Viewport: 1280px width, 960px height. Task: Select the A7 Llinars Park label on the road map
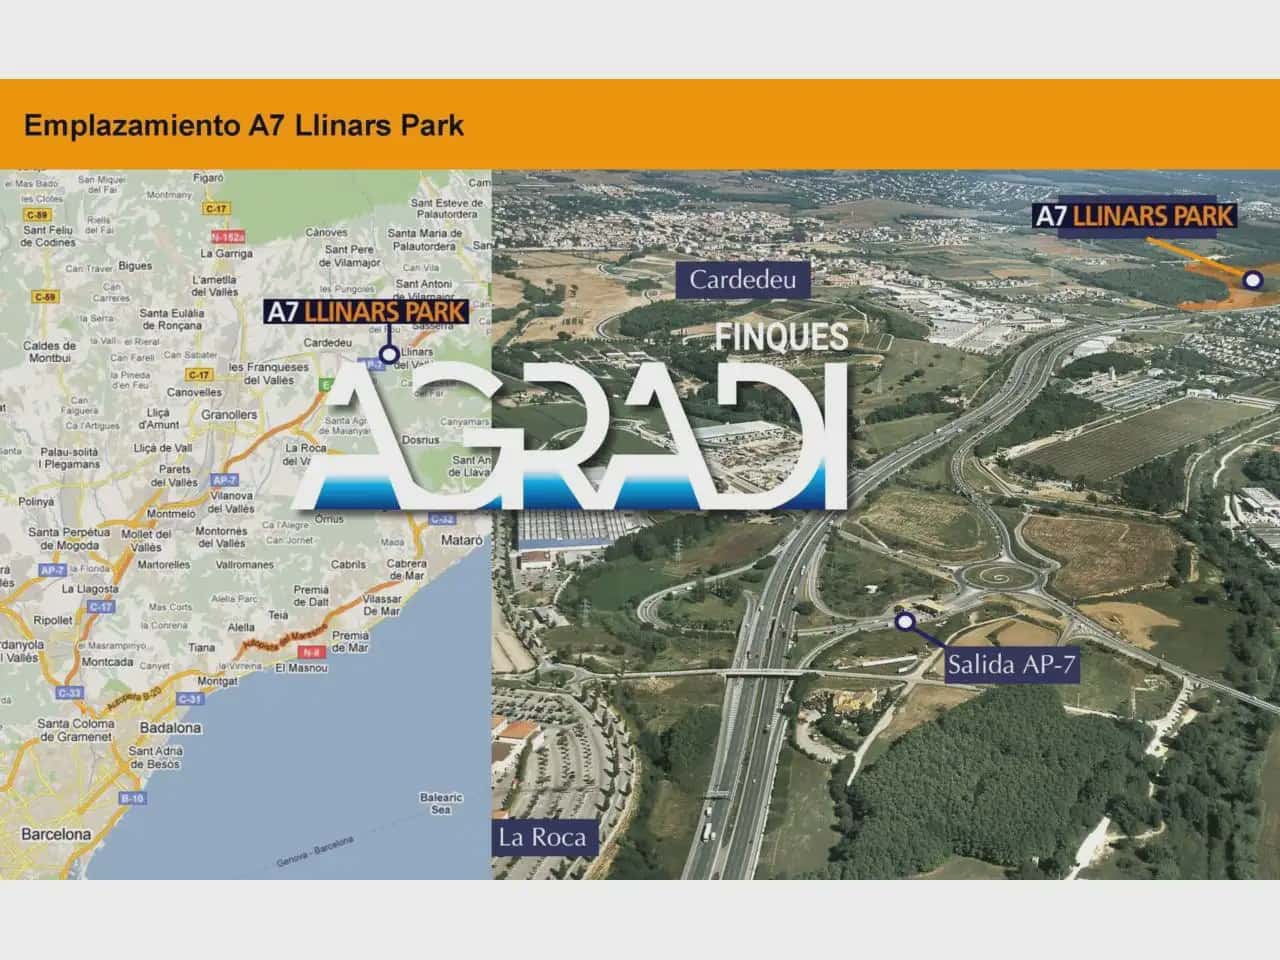click(367, 312)
